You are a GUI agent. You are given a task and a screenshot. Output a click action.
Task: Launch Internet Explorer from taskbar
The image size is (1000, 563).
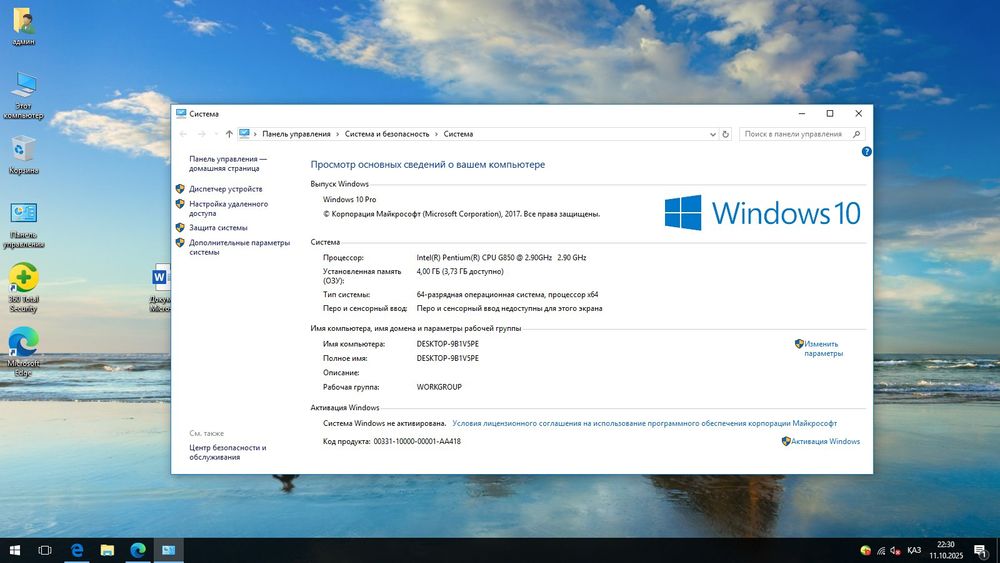pos(77,550)
